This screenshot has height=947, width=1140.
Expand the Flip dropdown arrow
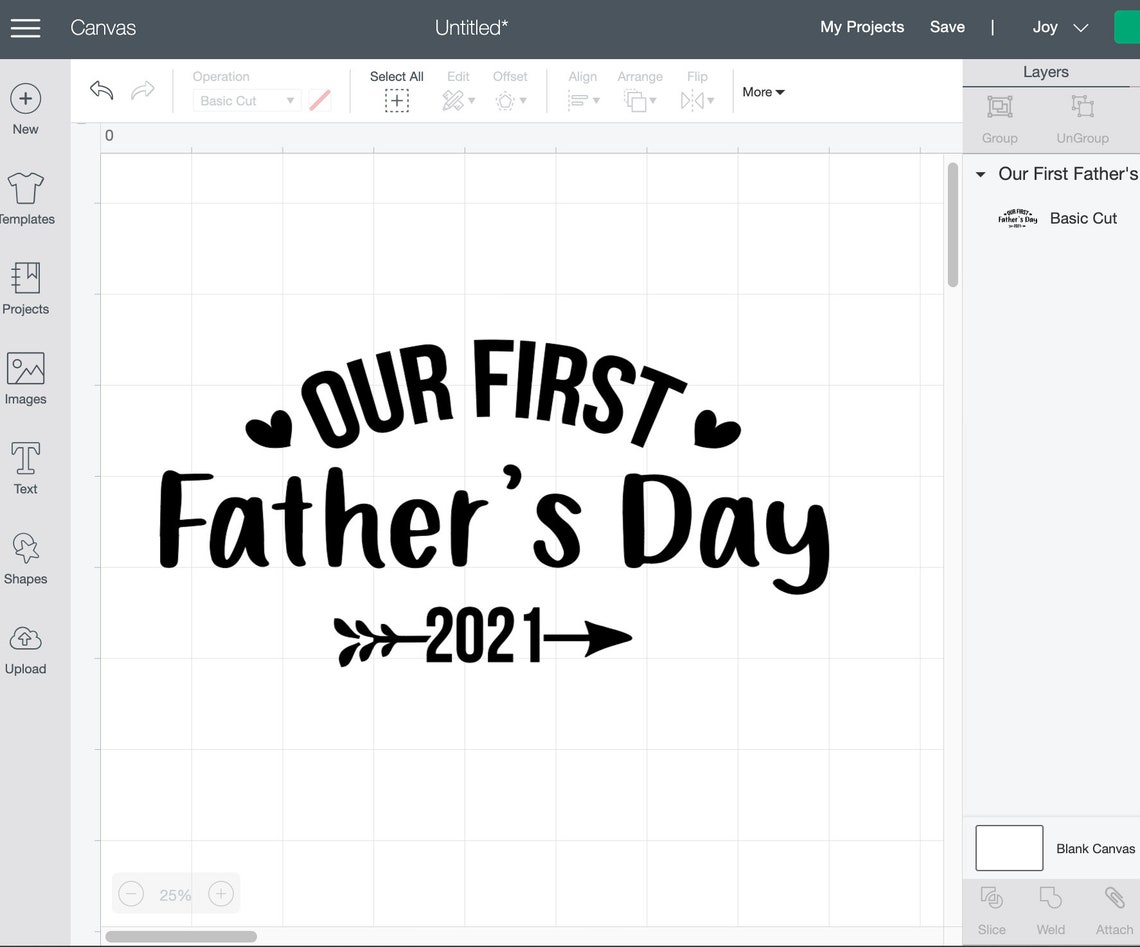coord(710,100)
